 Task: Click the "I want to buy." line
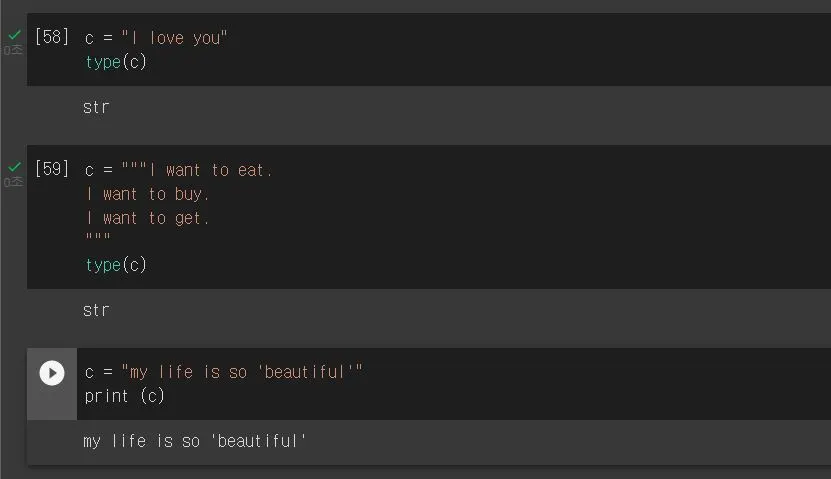tap(147, 194)
